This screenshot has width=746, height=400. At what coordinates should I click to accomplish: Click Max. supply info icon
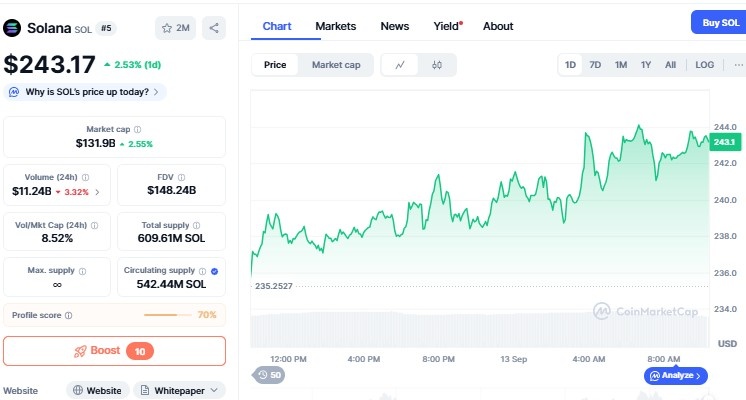click(x=82, y=271)
